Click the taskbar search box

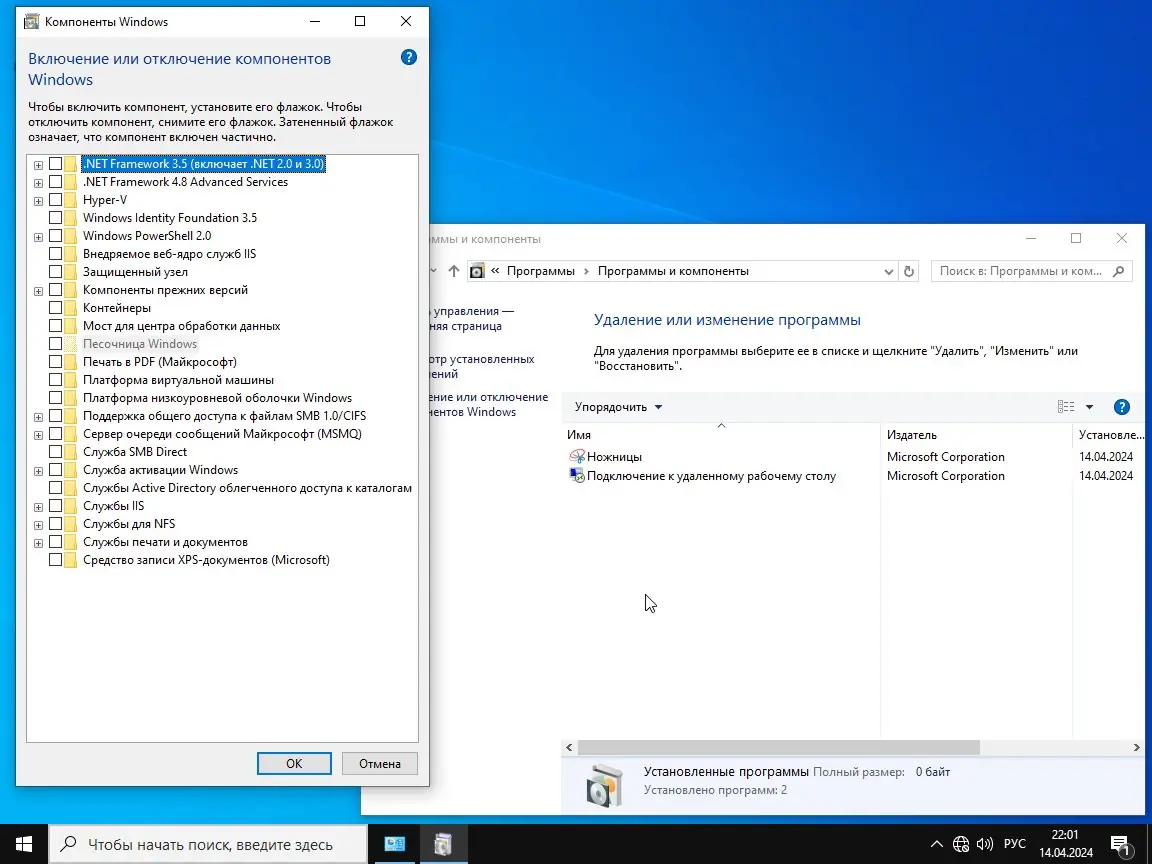[x=208, y=844]
